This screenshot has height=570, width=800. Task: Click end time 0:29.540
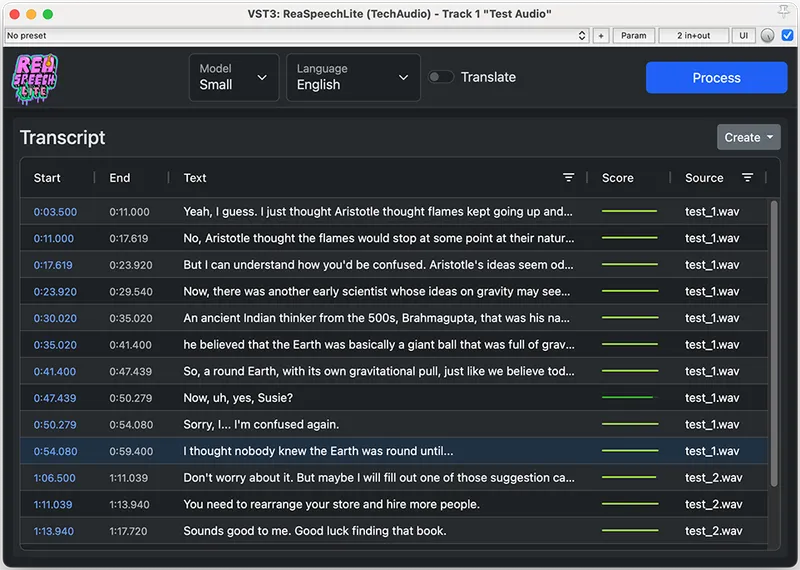[131, 291]
